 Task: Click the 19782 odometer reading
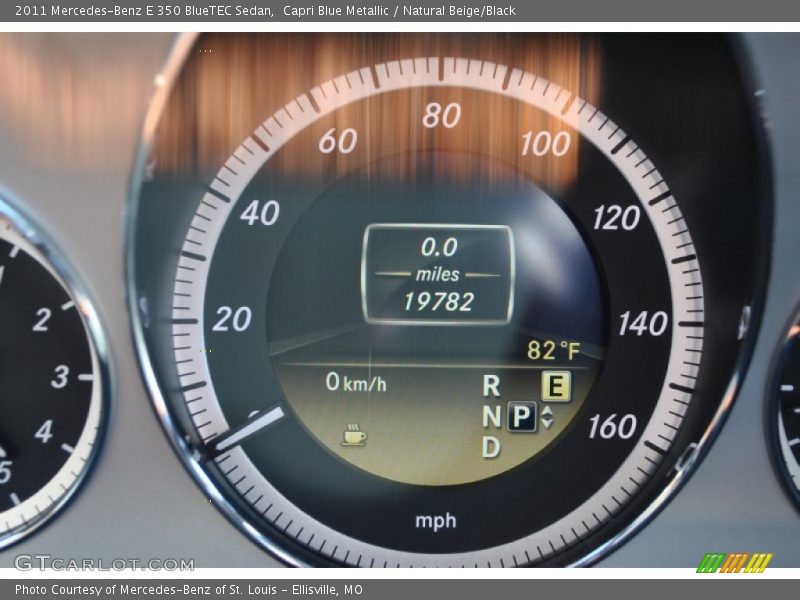pos(439,302)
